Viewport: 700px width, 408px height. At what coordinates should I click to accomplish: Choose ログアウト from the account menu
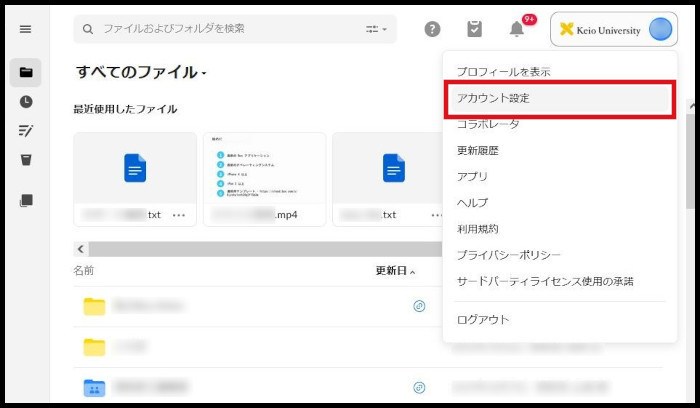click(483, 319)
